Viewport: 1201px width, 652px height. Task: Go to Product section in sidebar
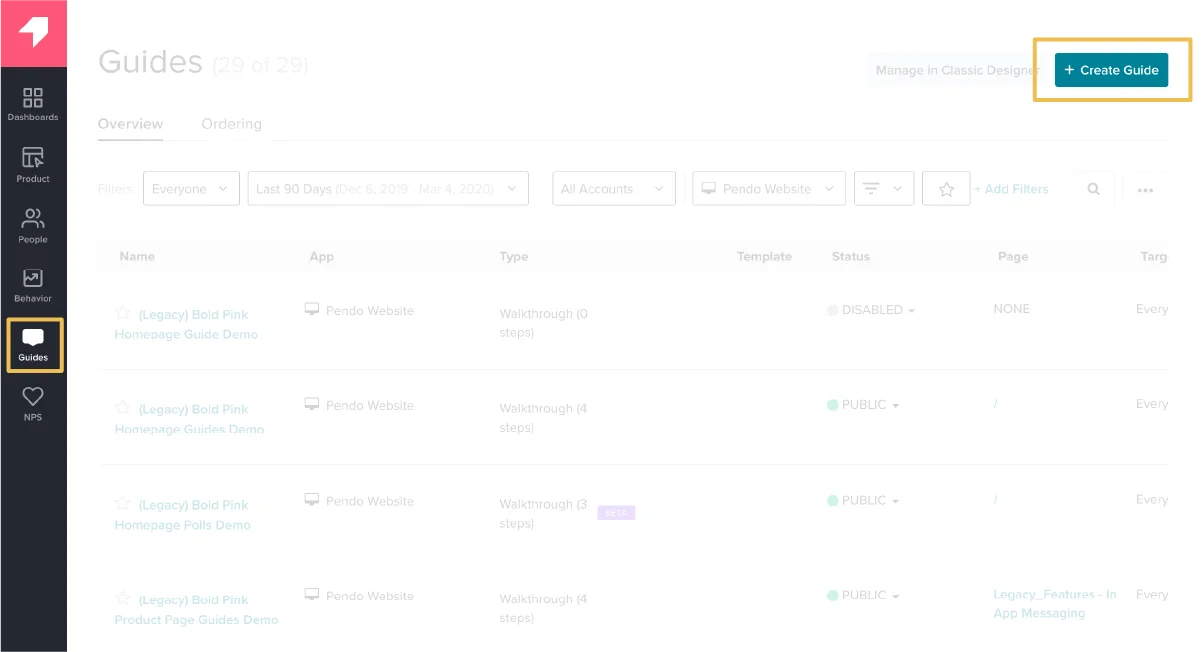(x=33, y=164)
